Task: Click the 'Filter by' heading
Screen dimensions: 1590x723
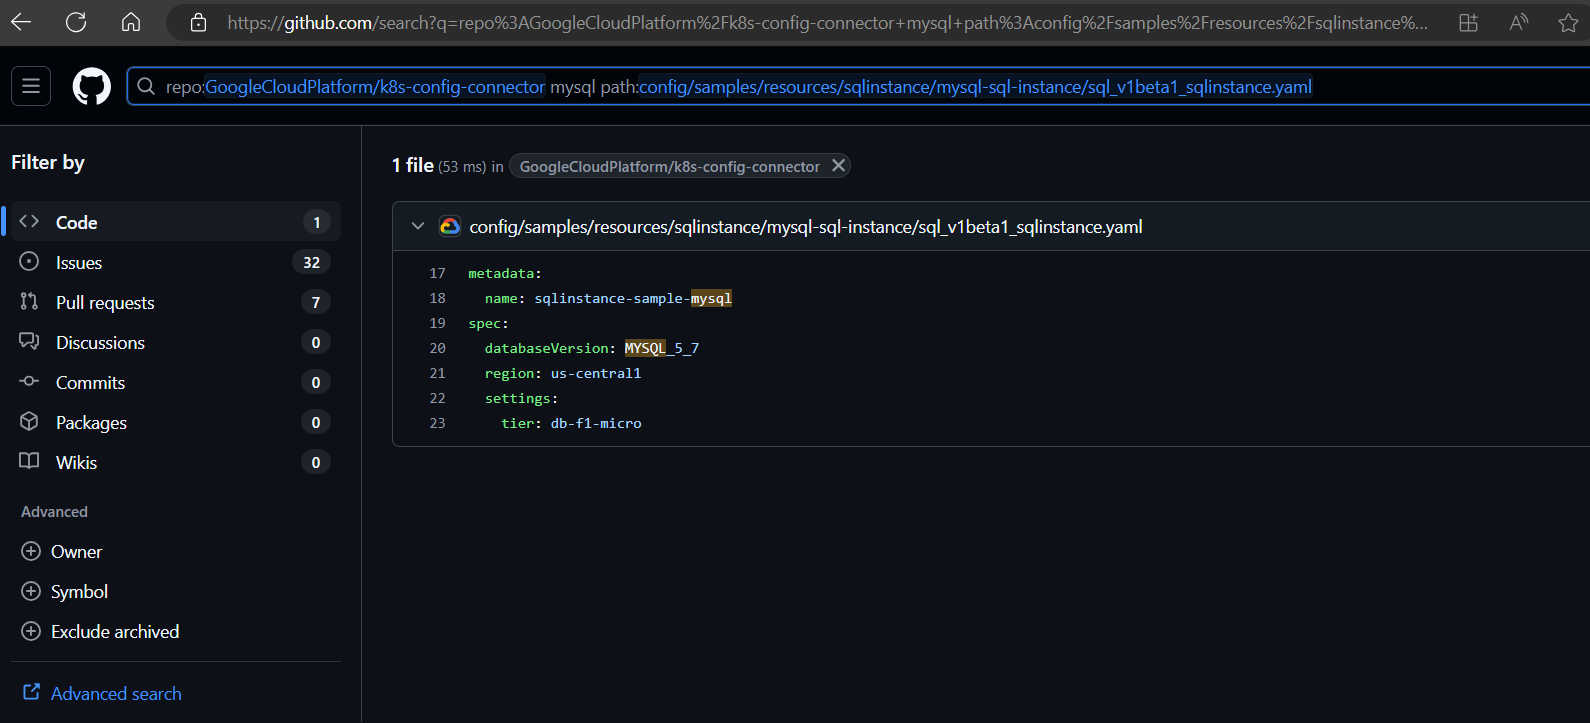Action: [x=48, y=162]
